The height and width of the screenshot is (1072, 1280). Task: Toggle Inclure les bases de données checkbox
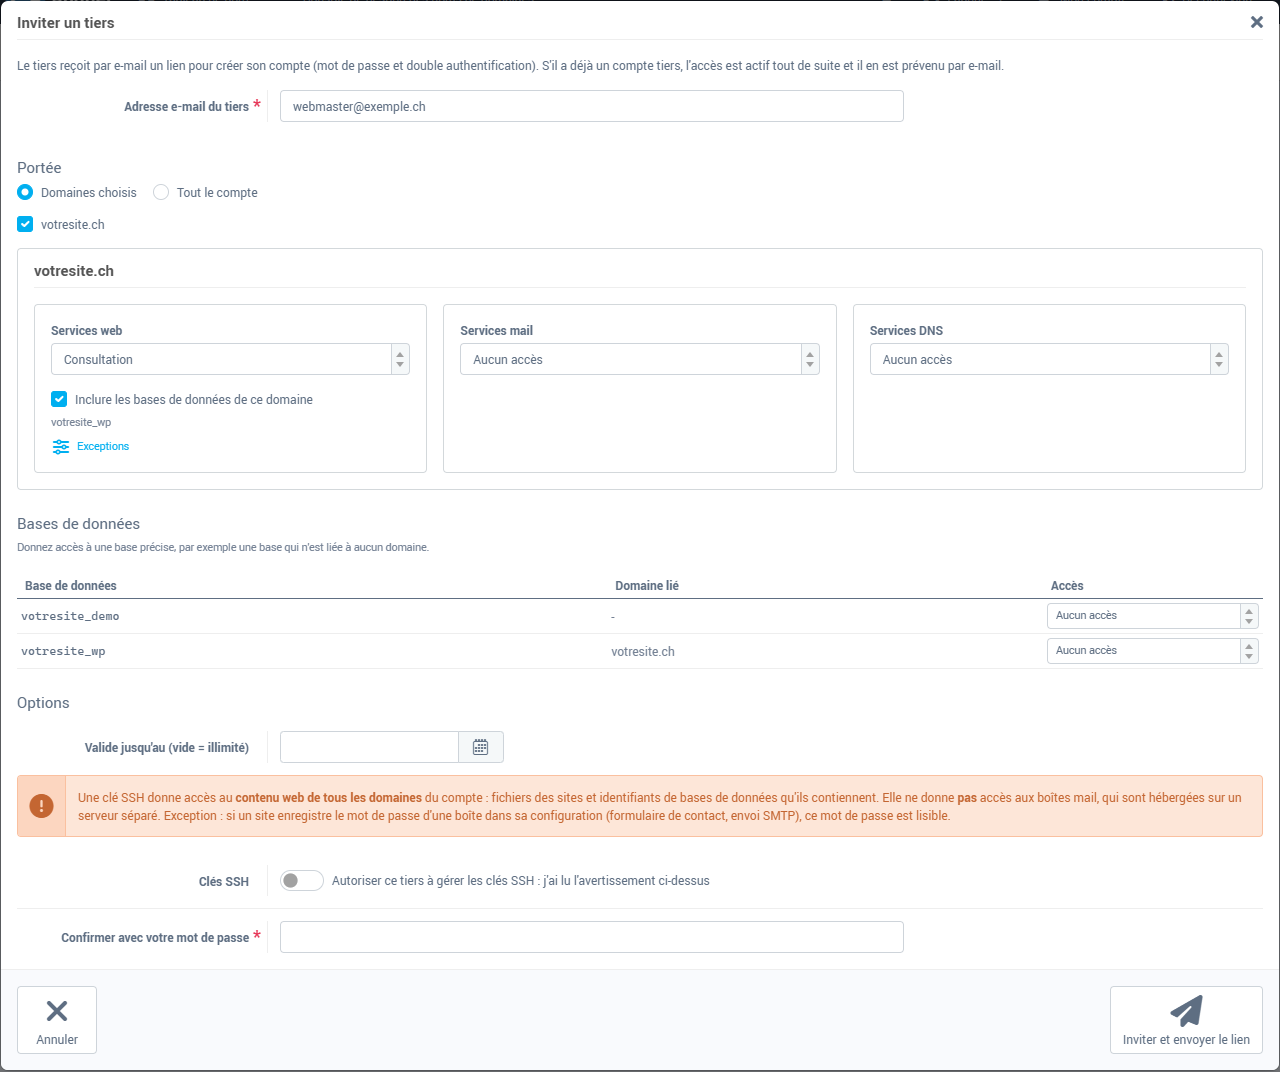pyautogui.click(x=59, y=399)
